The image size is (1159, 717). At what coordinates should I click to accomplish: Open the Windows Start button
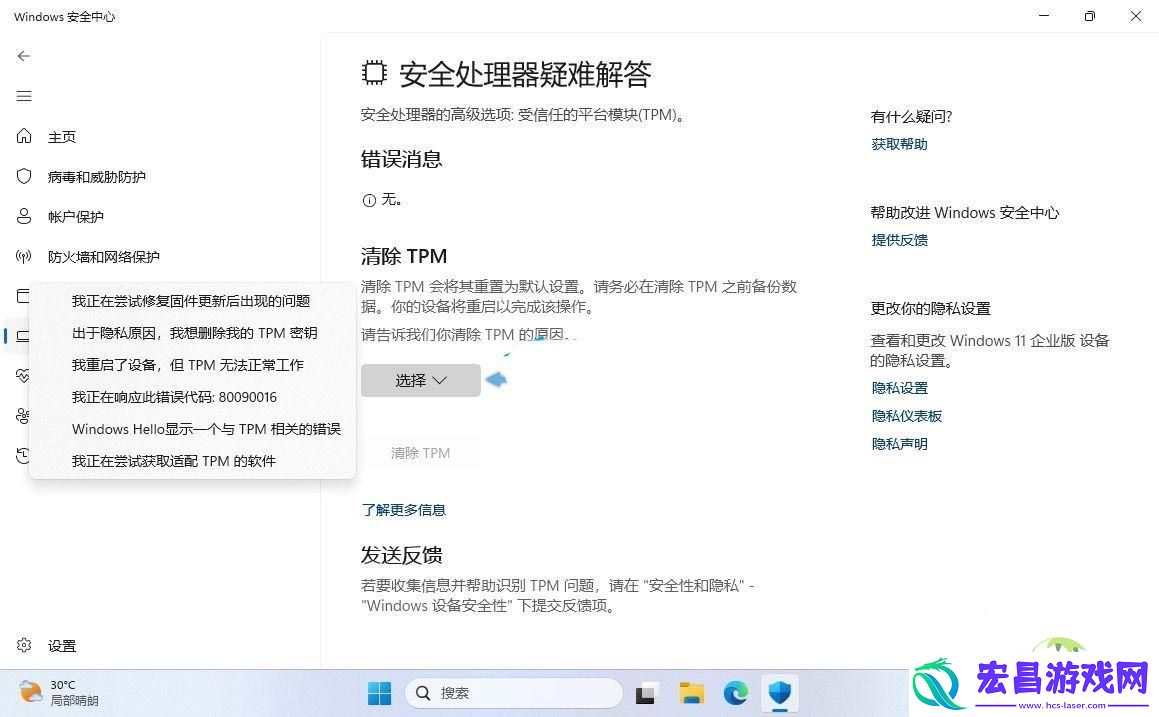[379, 693]
